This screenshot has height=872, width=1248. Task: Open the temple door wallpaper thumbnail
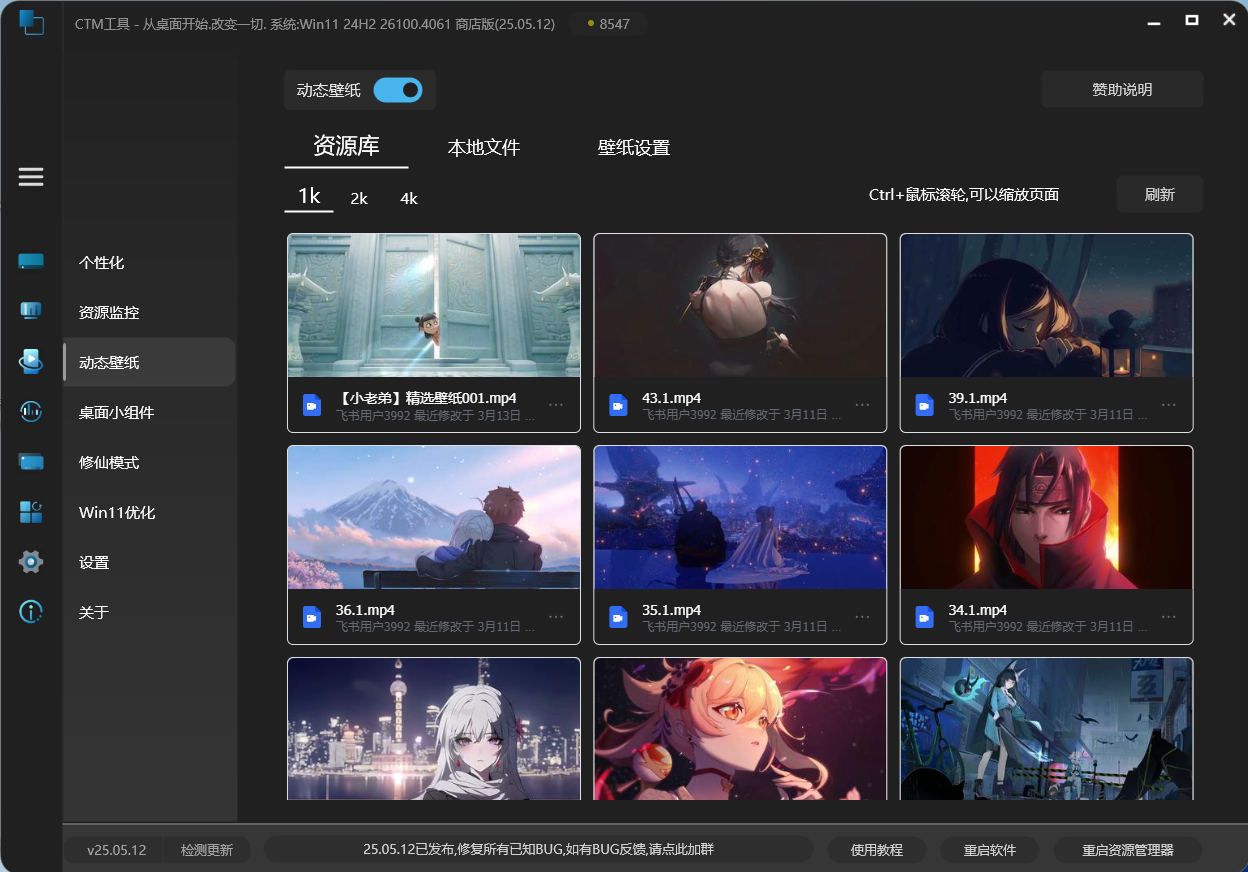click(434, 306)
